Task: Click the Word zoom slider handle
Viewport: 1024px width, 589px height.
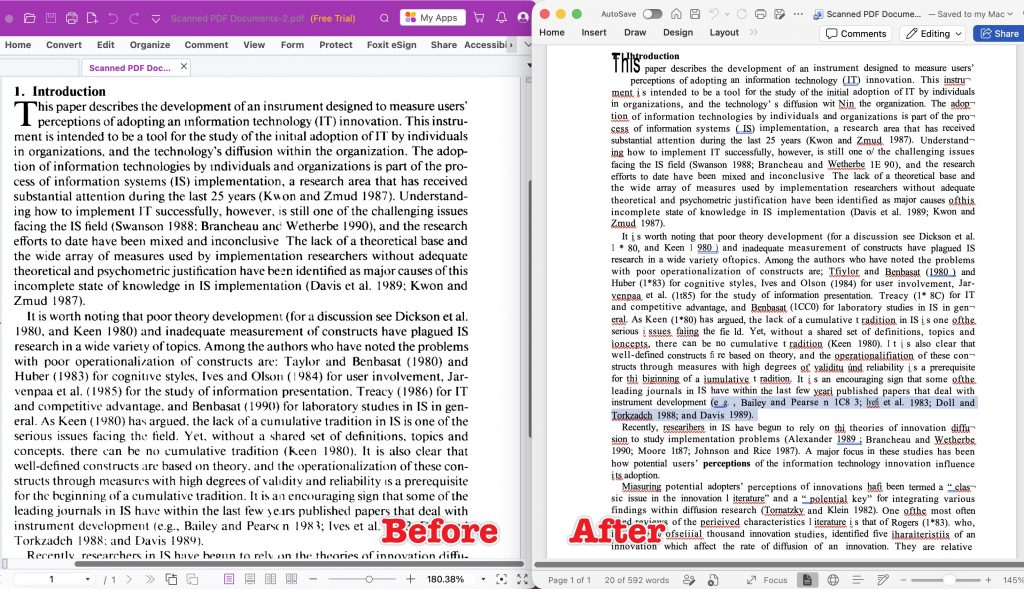Action: tap(948, 580)
